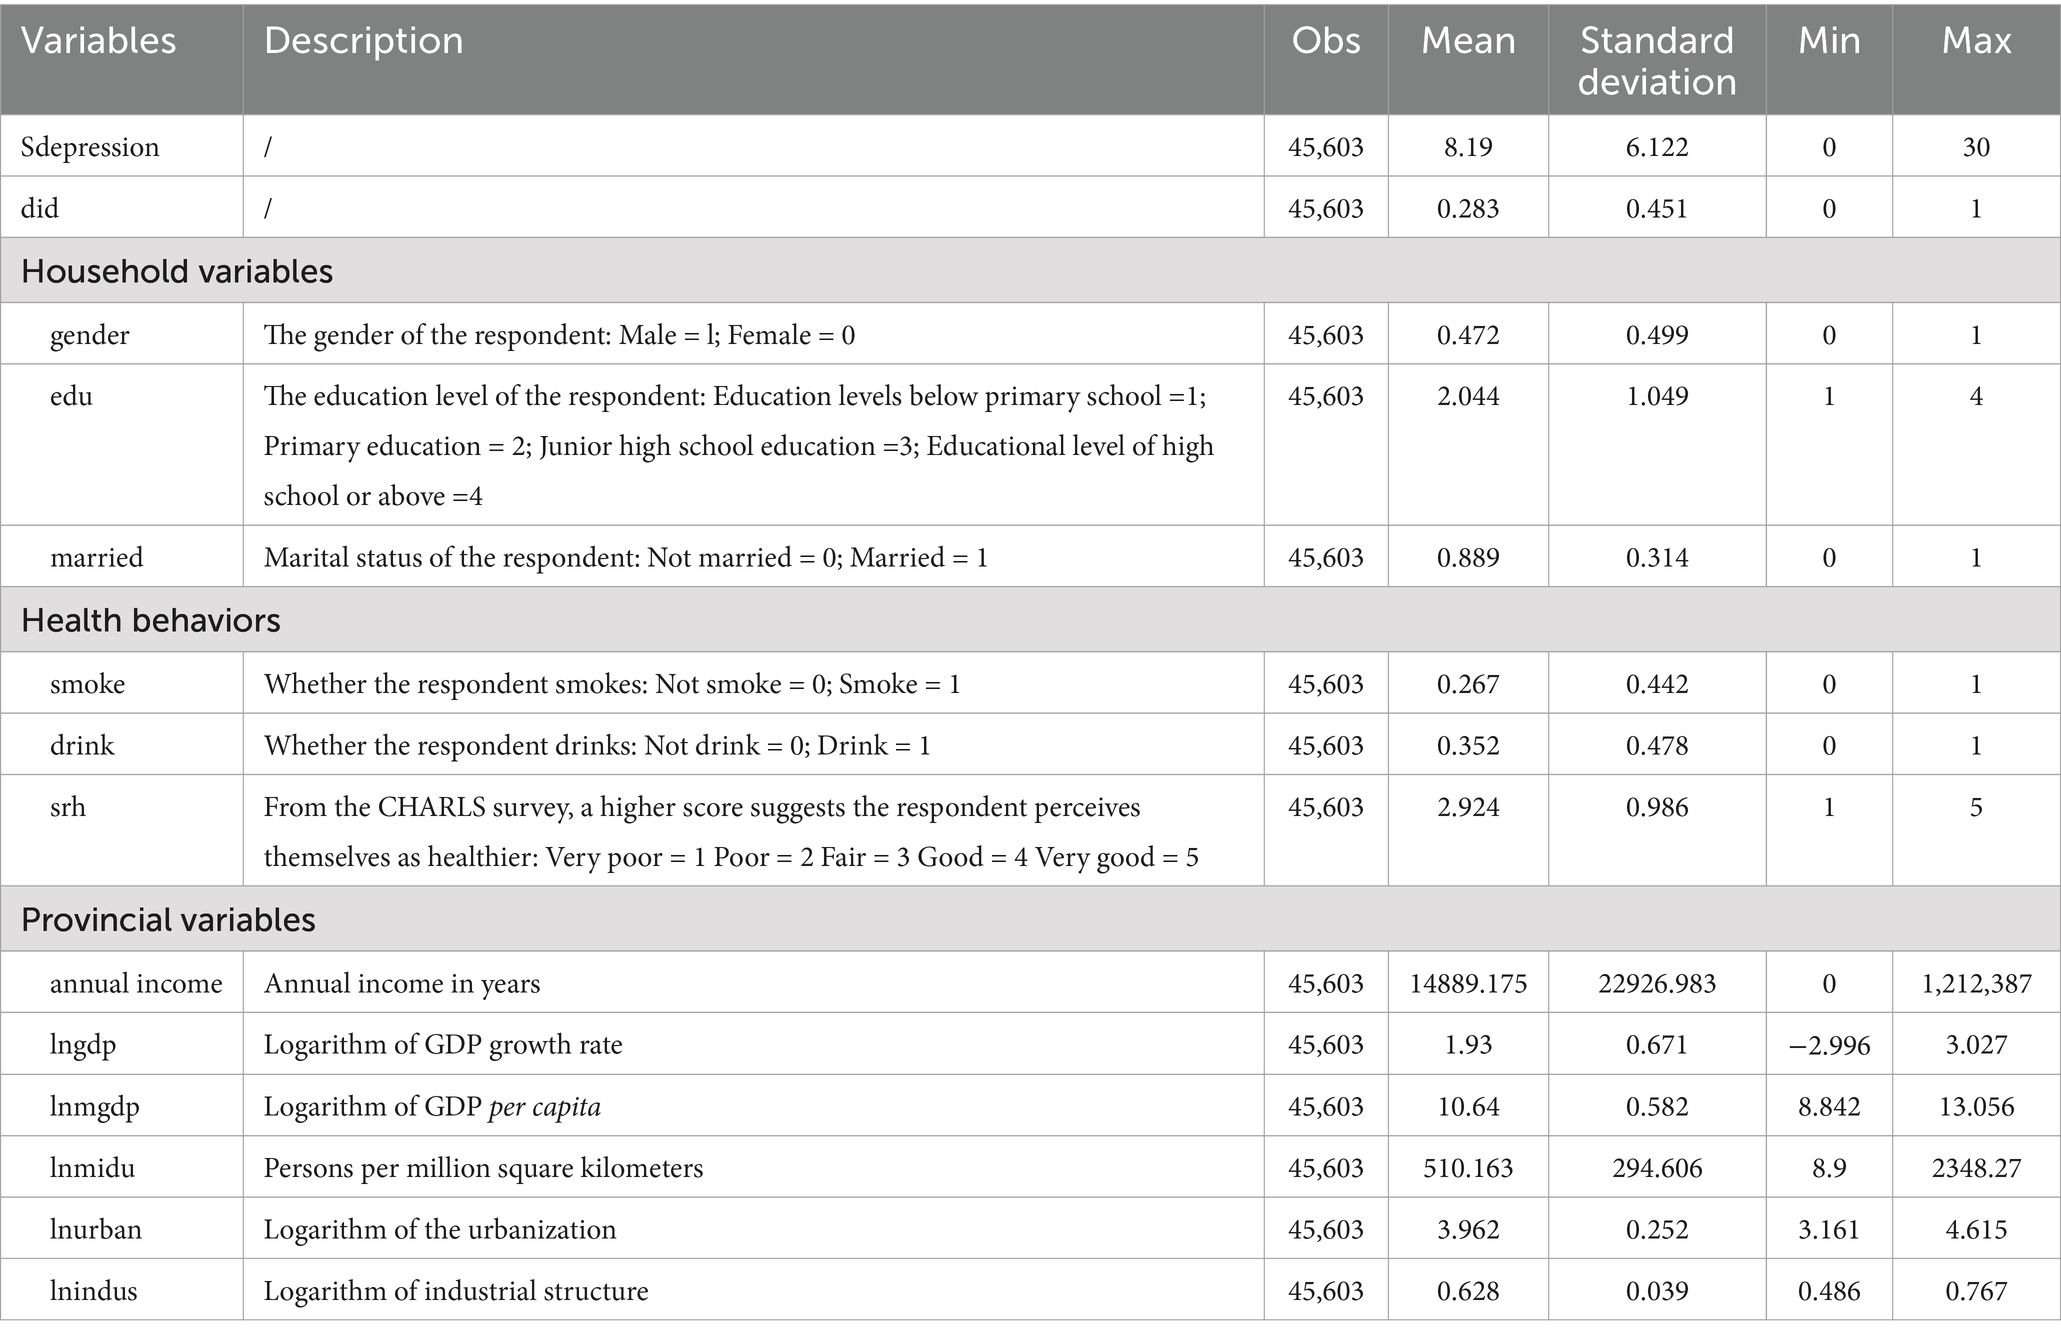Select annual income max value 1,212,387
This screenshot has width=2061, height=1338.
(1976, 983)
